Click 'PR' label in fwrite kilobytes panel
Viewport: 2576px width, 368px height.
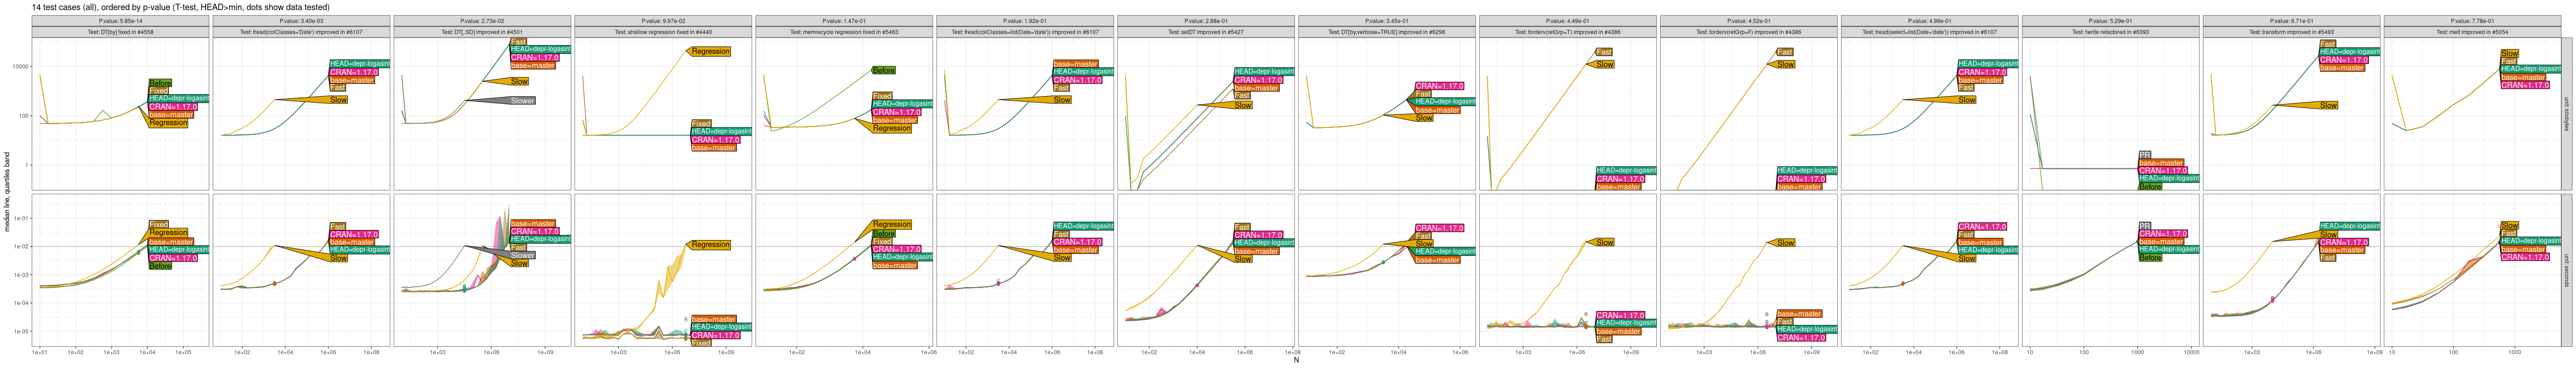tap(2144, 155)
